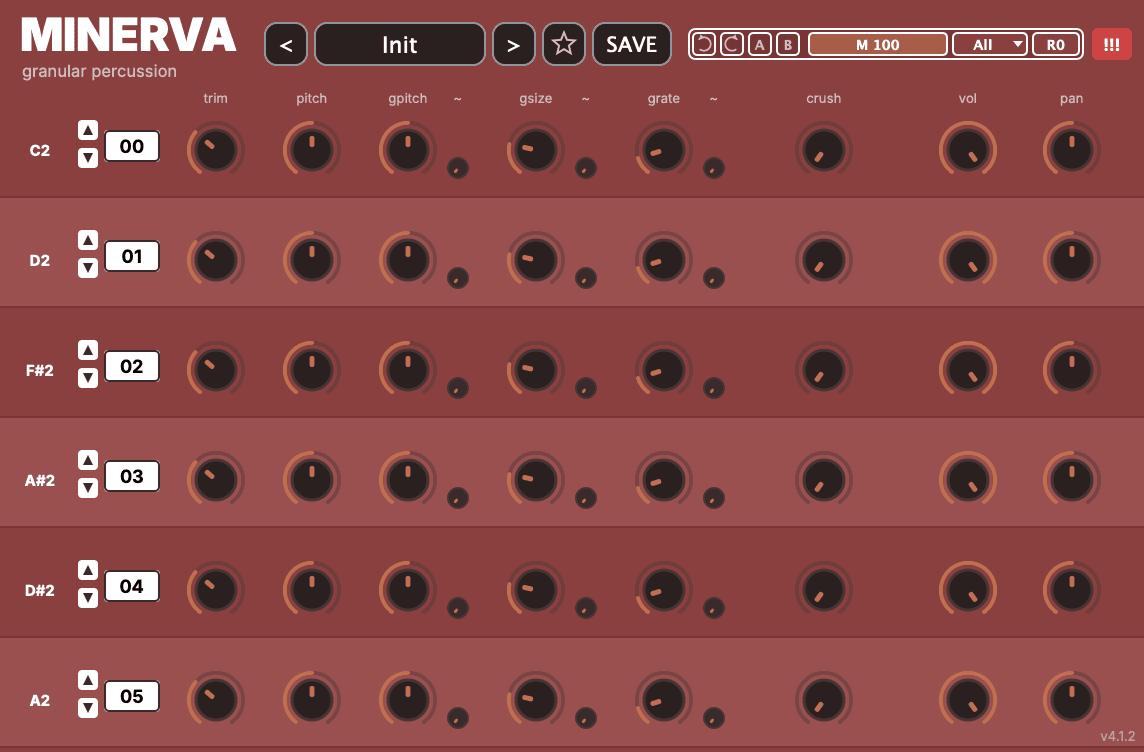Click the pan knob in the D2 row
Image resolution: width=1144 pixels, height=752 pixels.
(x=1072, y=260)
